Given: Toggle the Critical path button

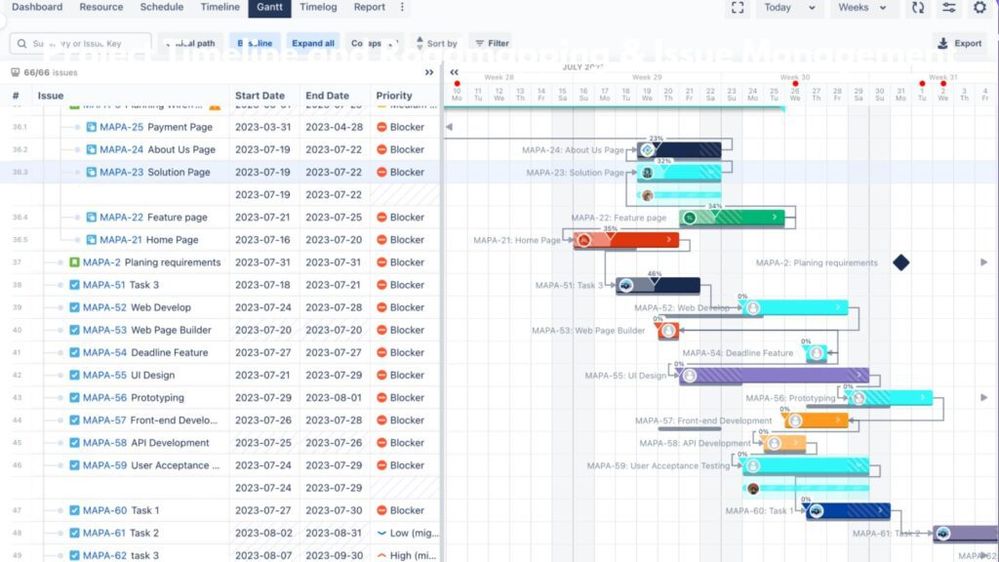Looking at the screenshot, I should [190, 43].
